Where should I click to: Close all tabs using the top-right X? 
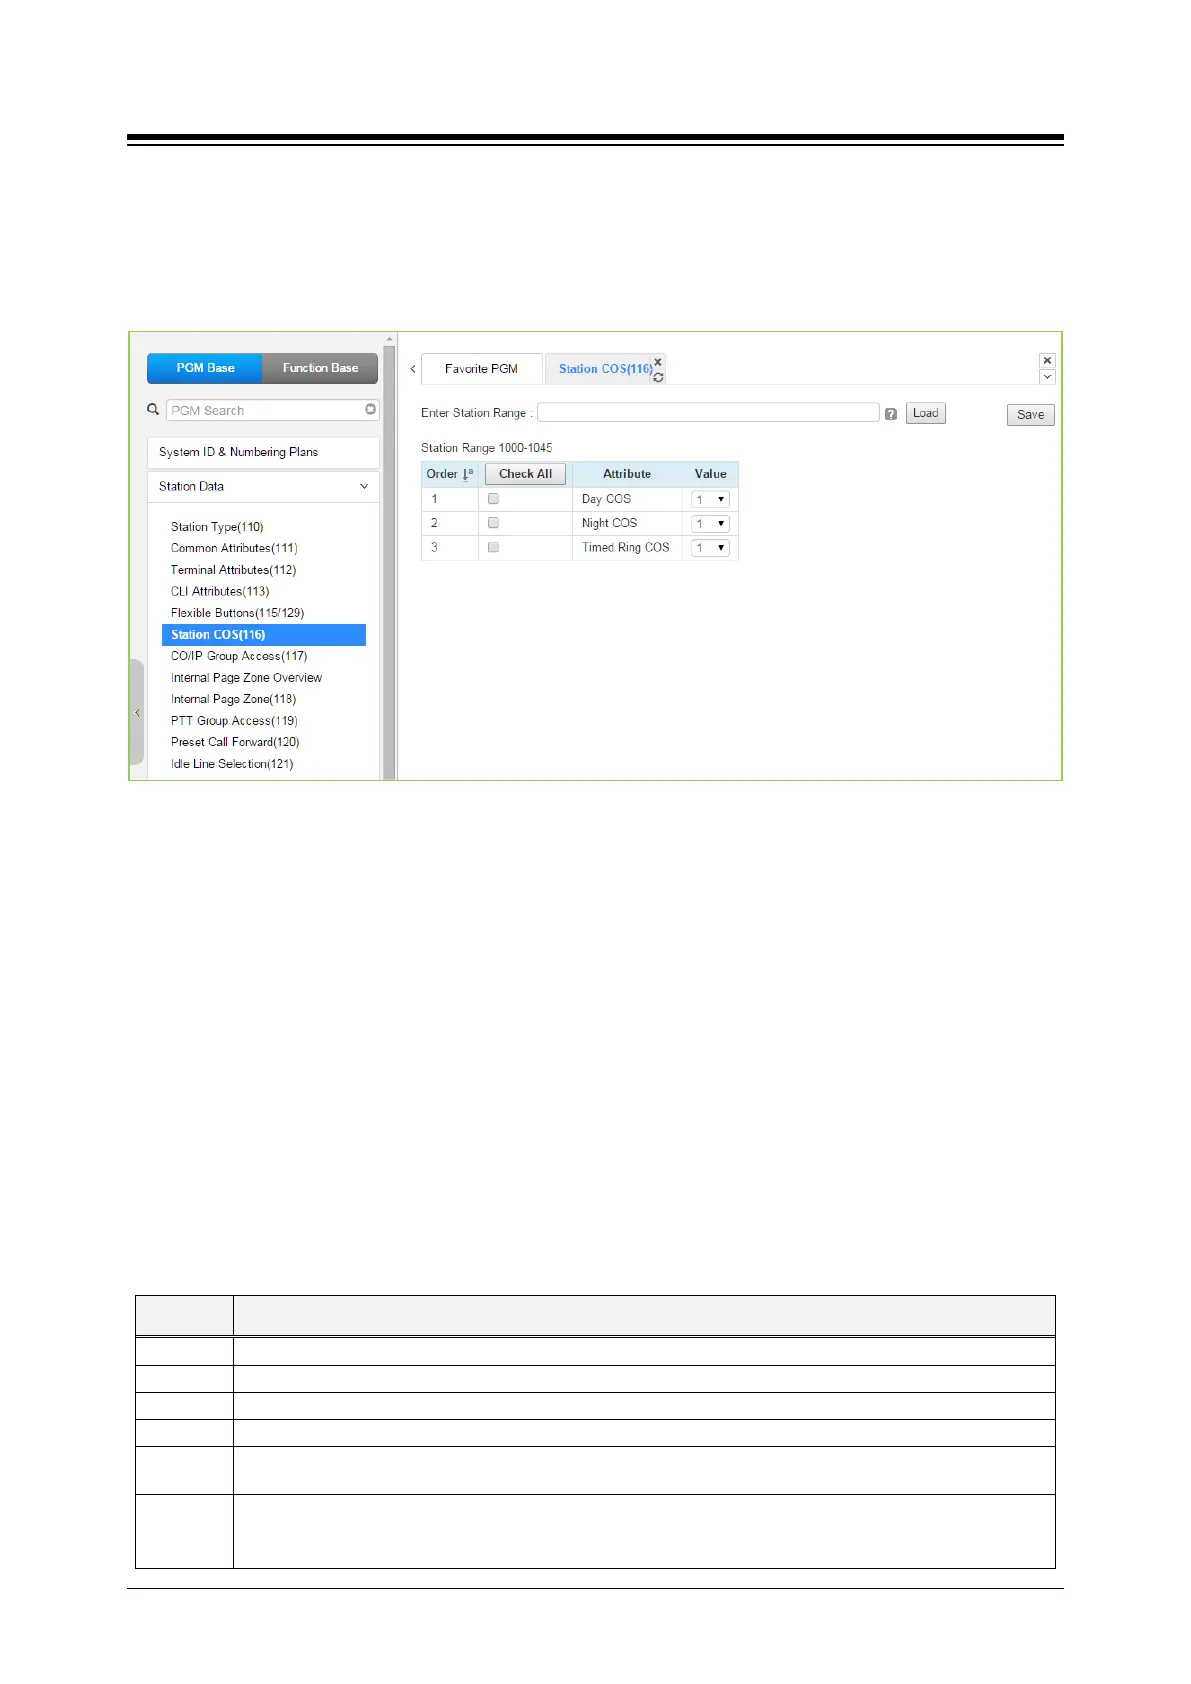pyautogui.click(x=1047, y=361)
